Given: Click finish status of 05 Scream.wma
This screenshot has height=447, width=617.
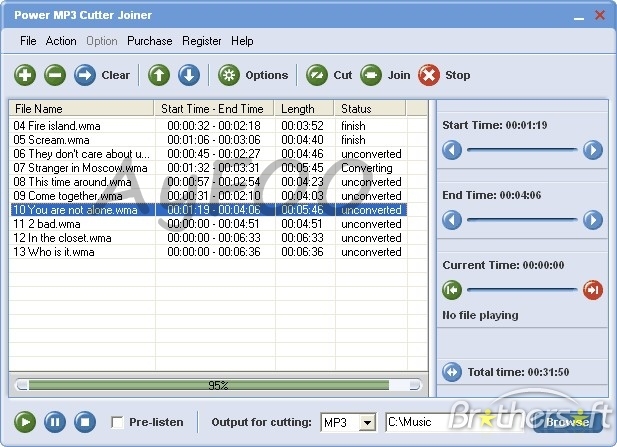Looking at the screenshot, I should 353,140.
